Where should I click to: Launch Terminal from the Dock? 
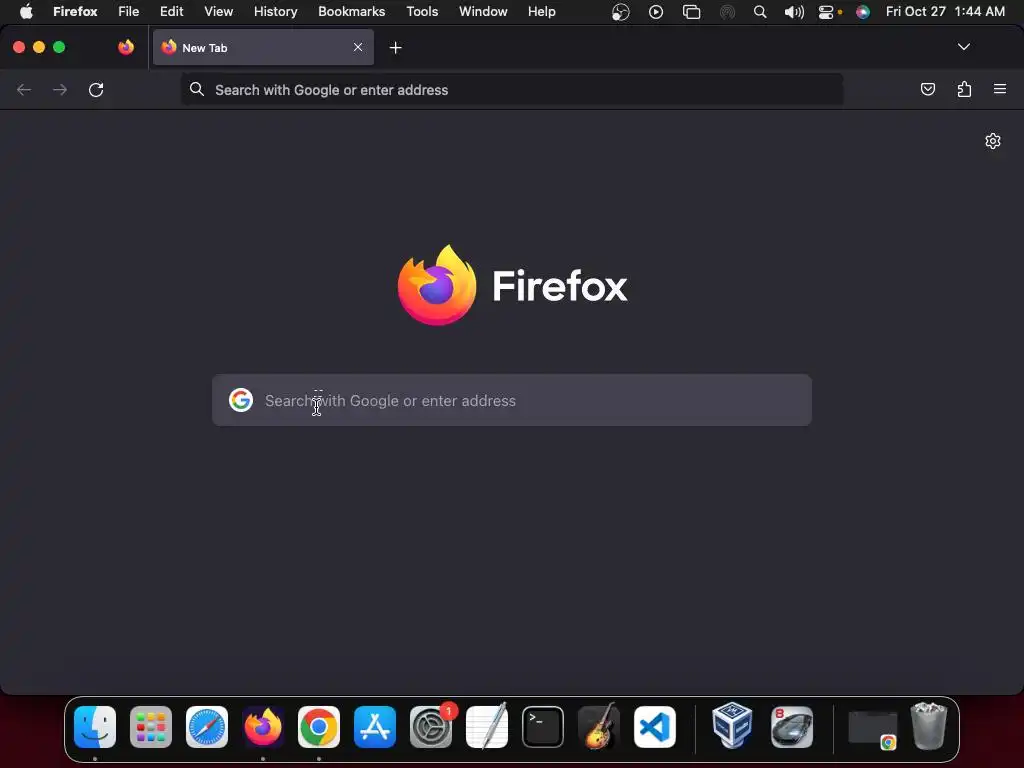point(543,727)
